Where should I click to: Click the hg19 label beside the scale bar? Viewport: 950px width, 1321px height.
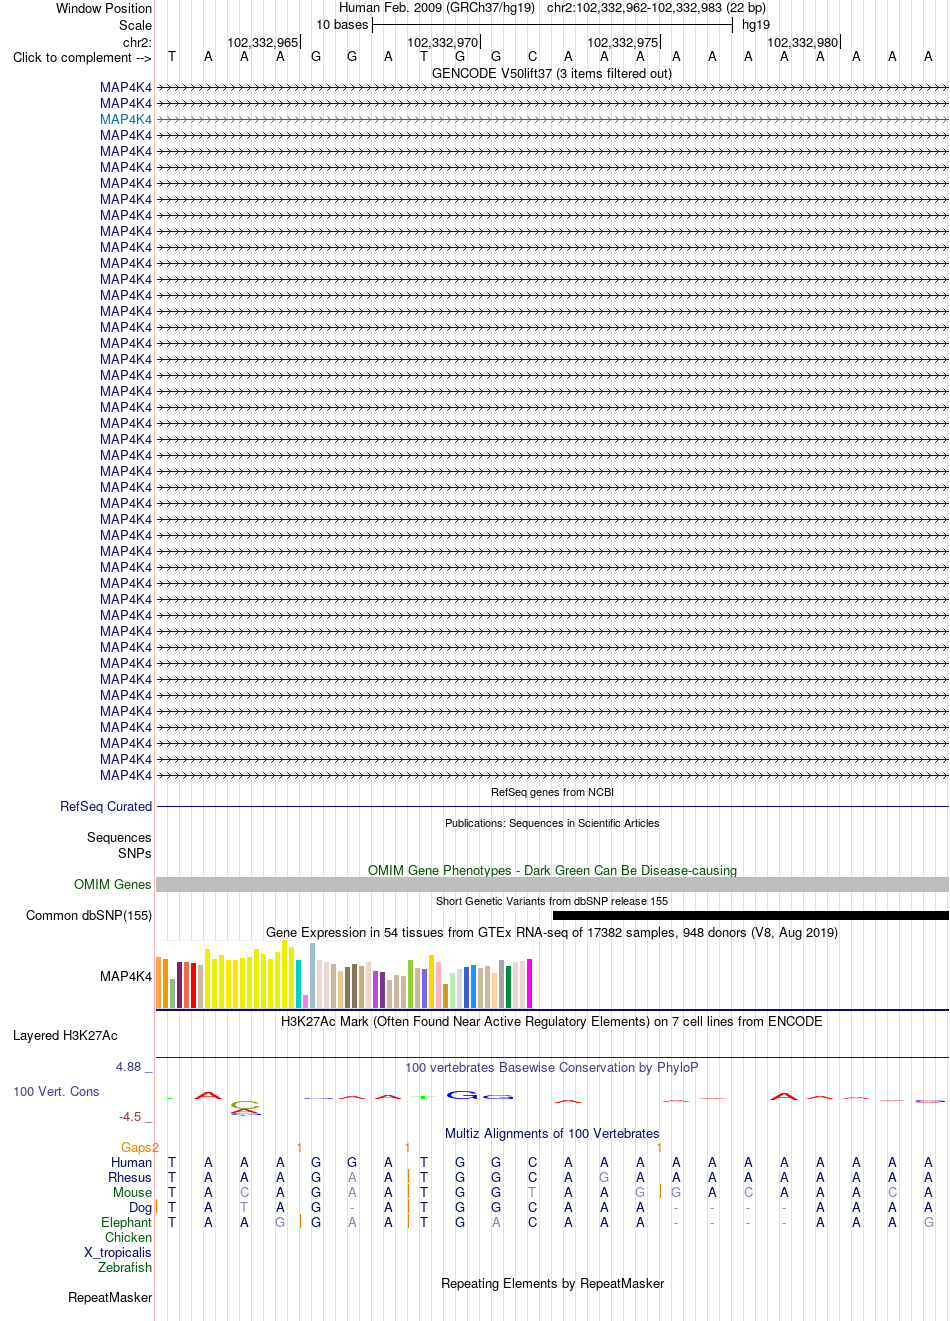(x=756, y=25)
